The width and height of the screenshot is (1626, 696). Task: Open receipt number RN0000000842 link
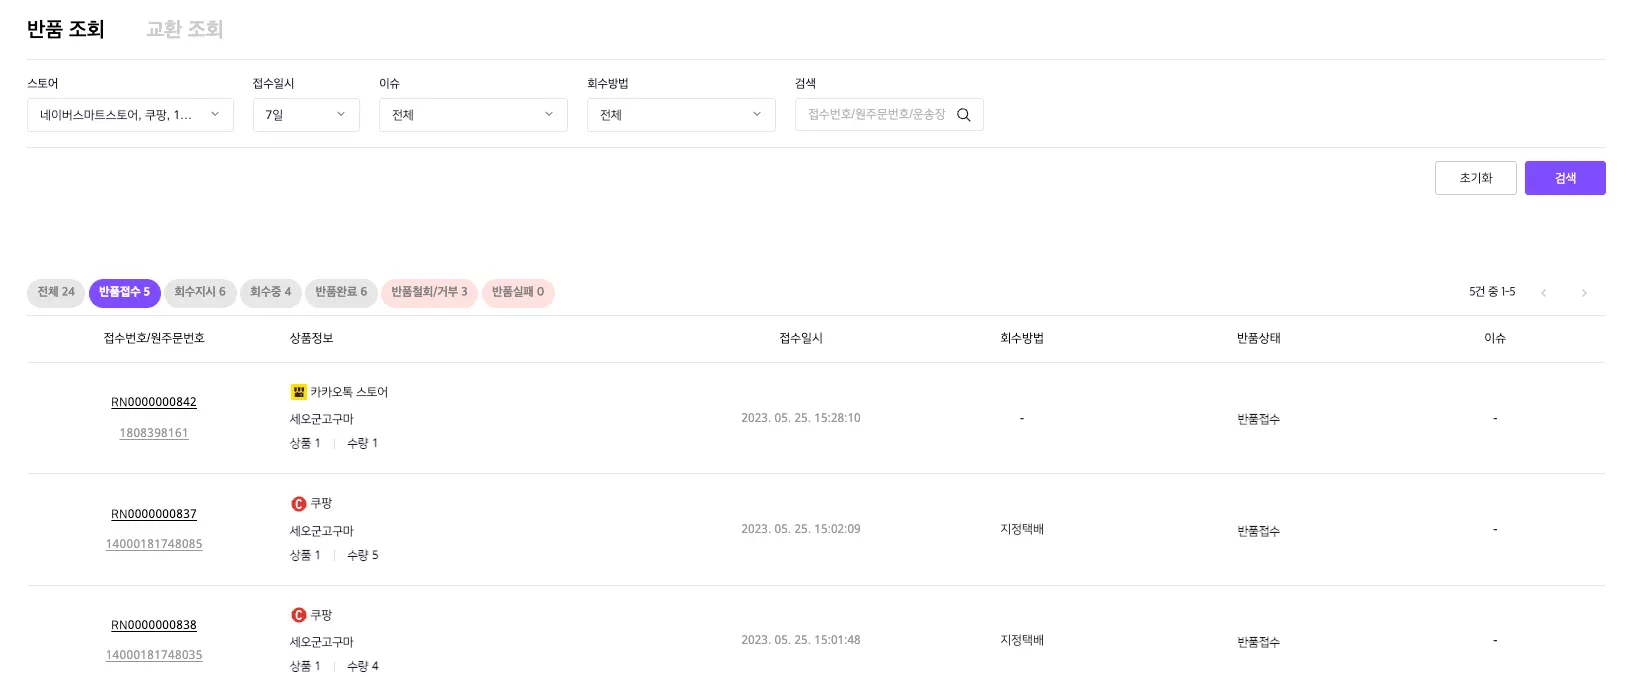point(154,402)
